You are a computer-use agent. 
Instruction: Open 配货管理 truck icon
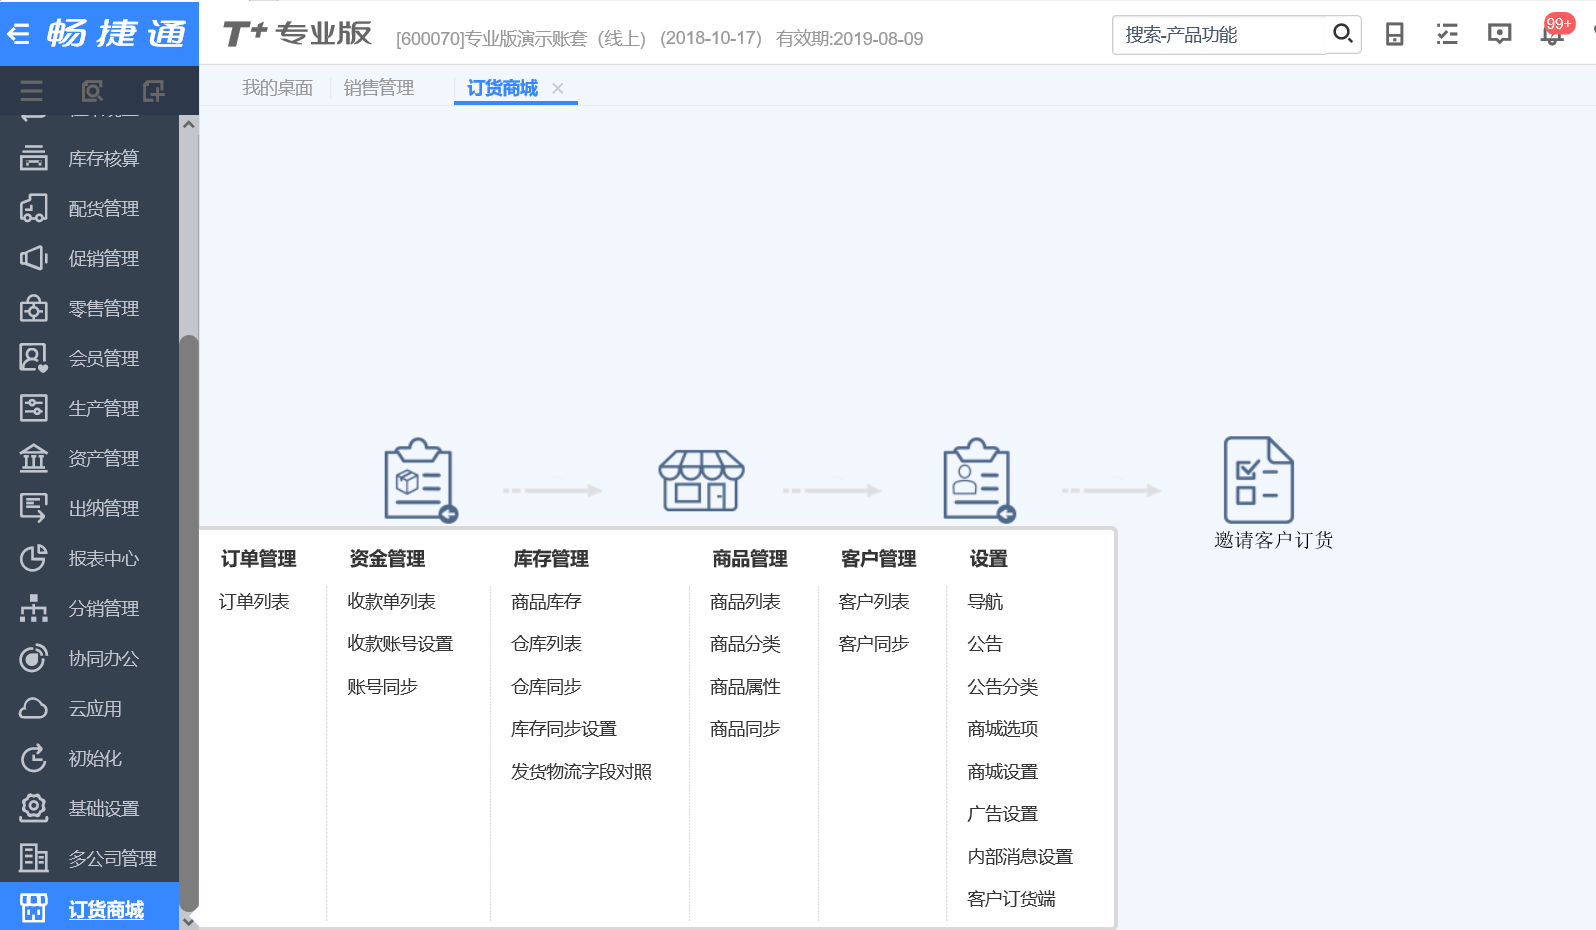point(34,208)
